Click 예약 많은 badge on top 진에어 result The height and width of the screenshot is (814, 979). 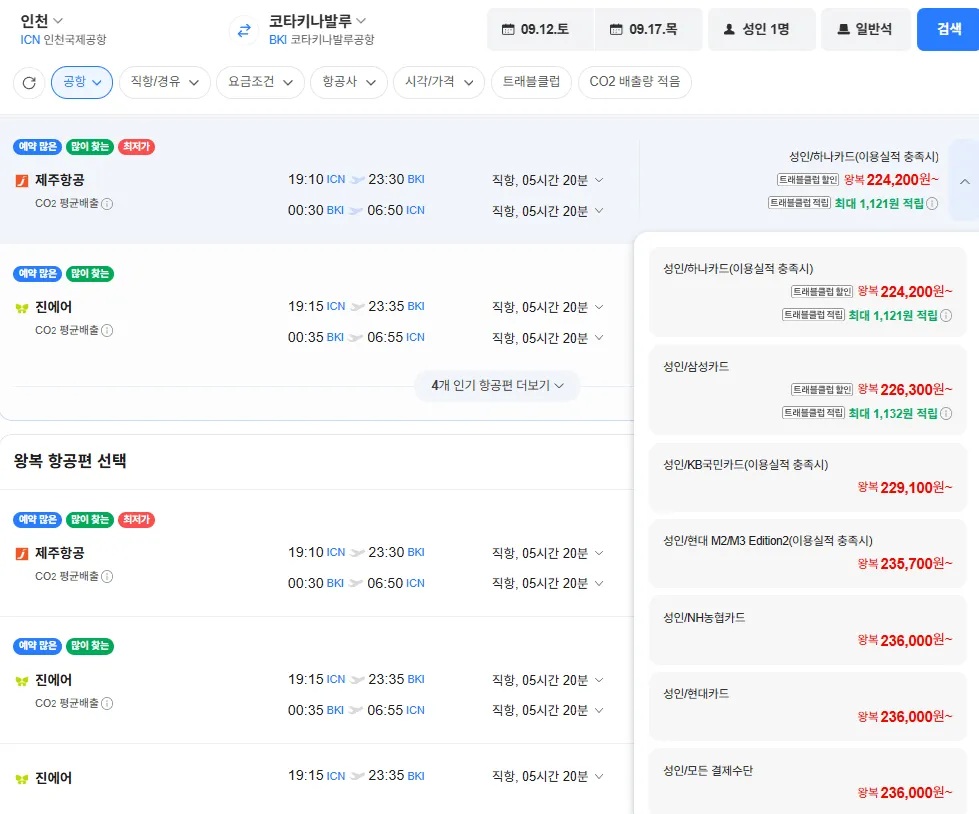pos(37,273)
